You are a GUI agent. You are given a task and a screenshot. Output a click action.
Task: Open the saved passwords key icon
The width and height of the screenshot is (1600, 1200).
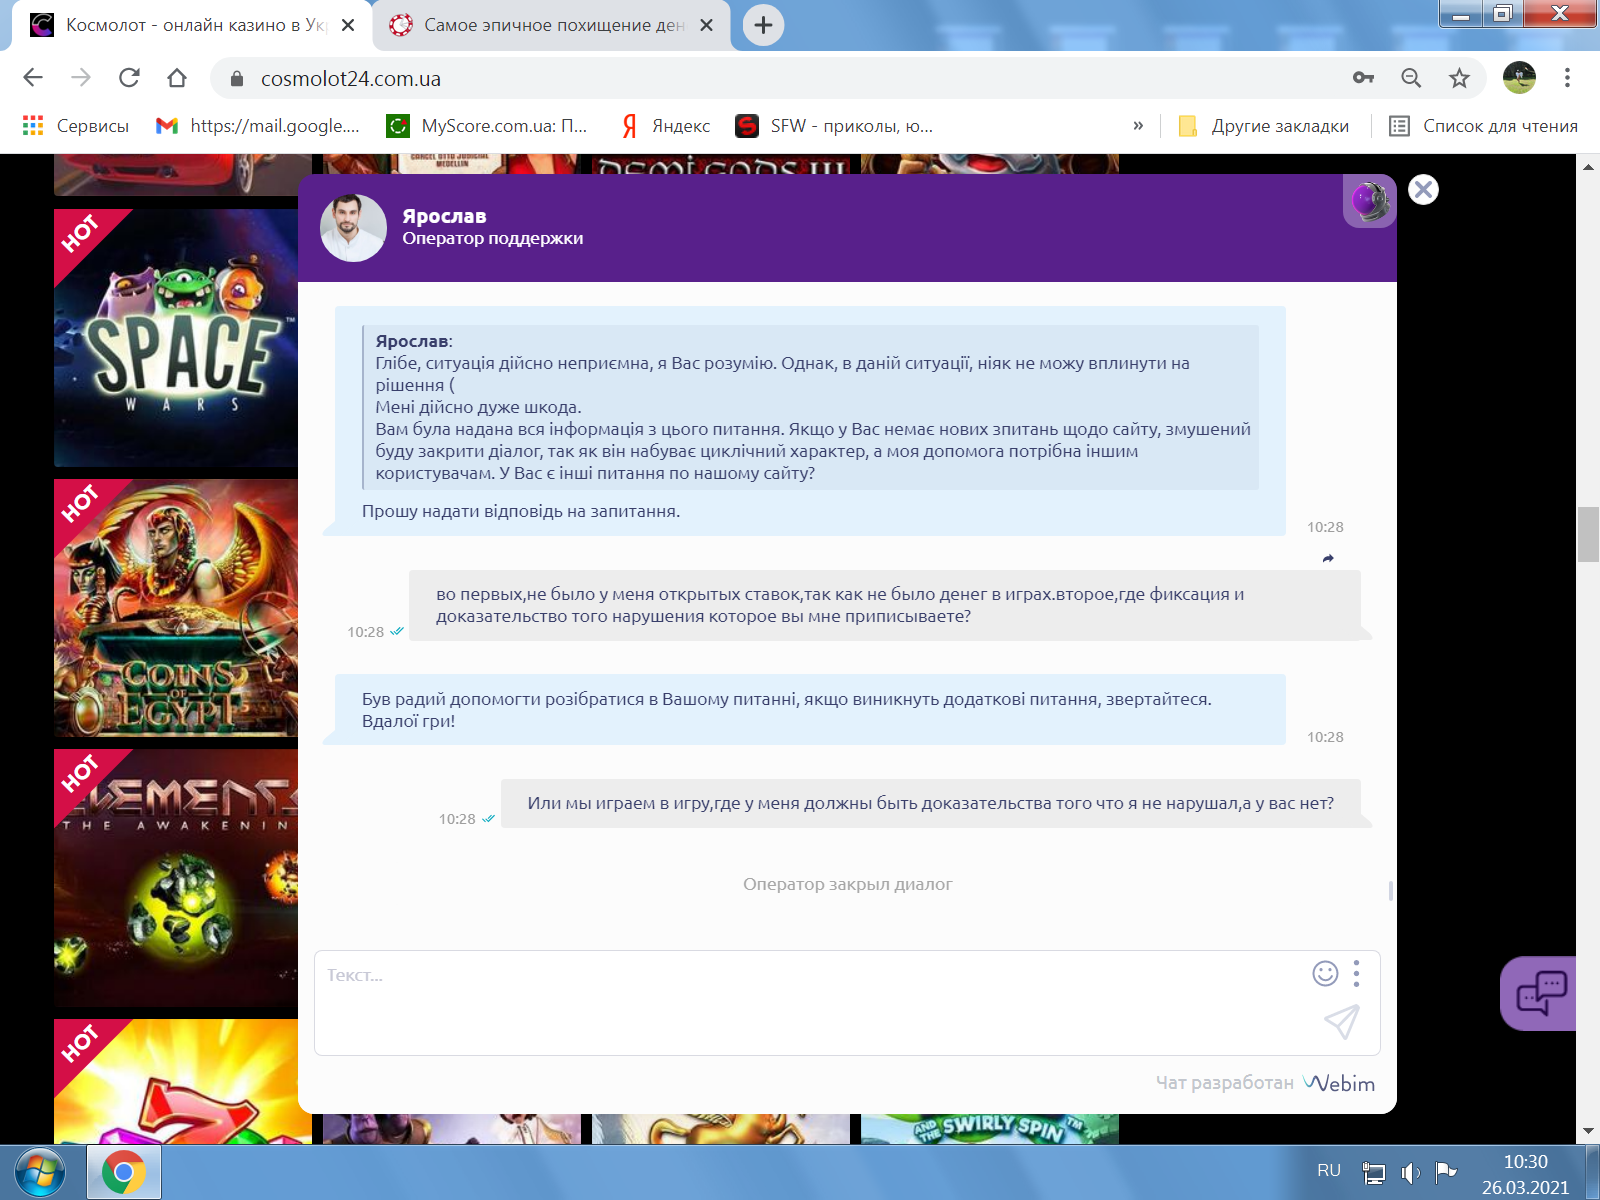[x=1363, y=78]
